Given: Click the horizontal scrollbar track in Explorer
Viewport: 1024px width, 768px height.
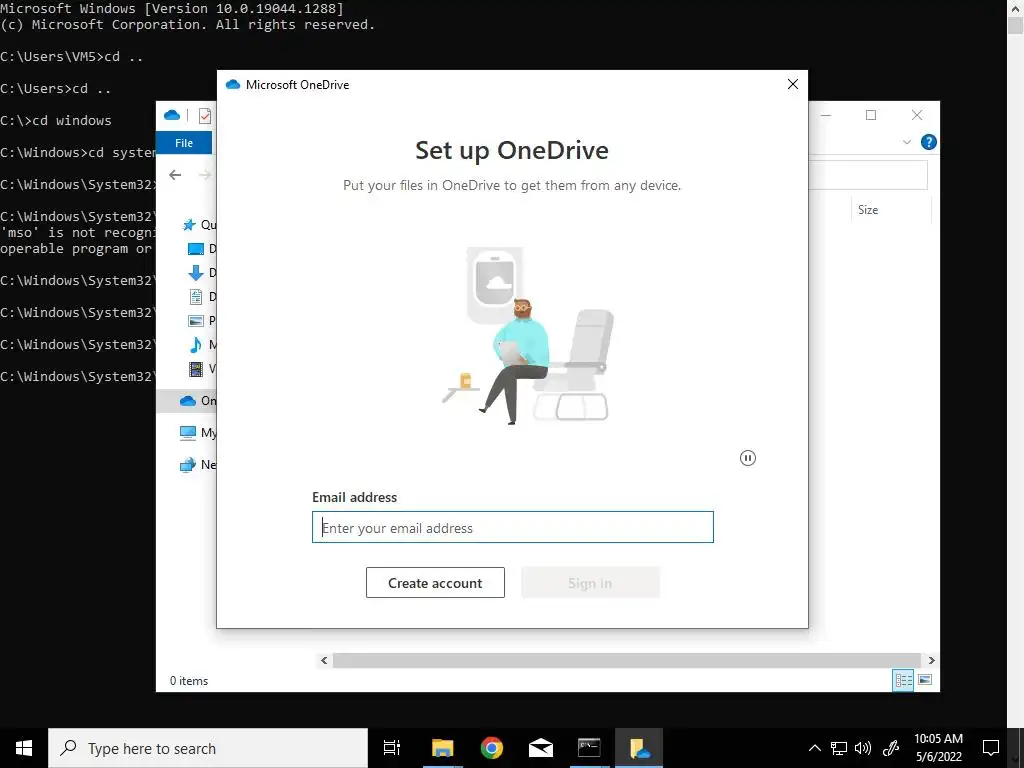Looking at the screenshot, I should pos(627,660).
